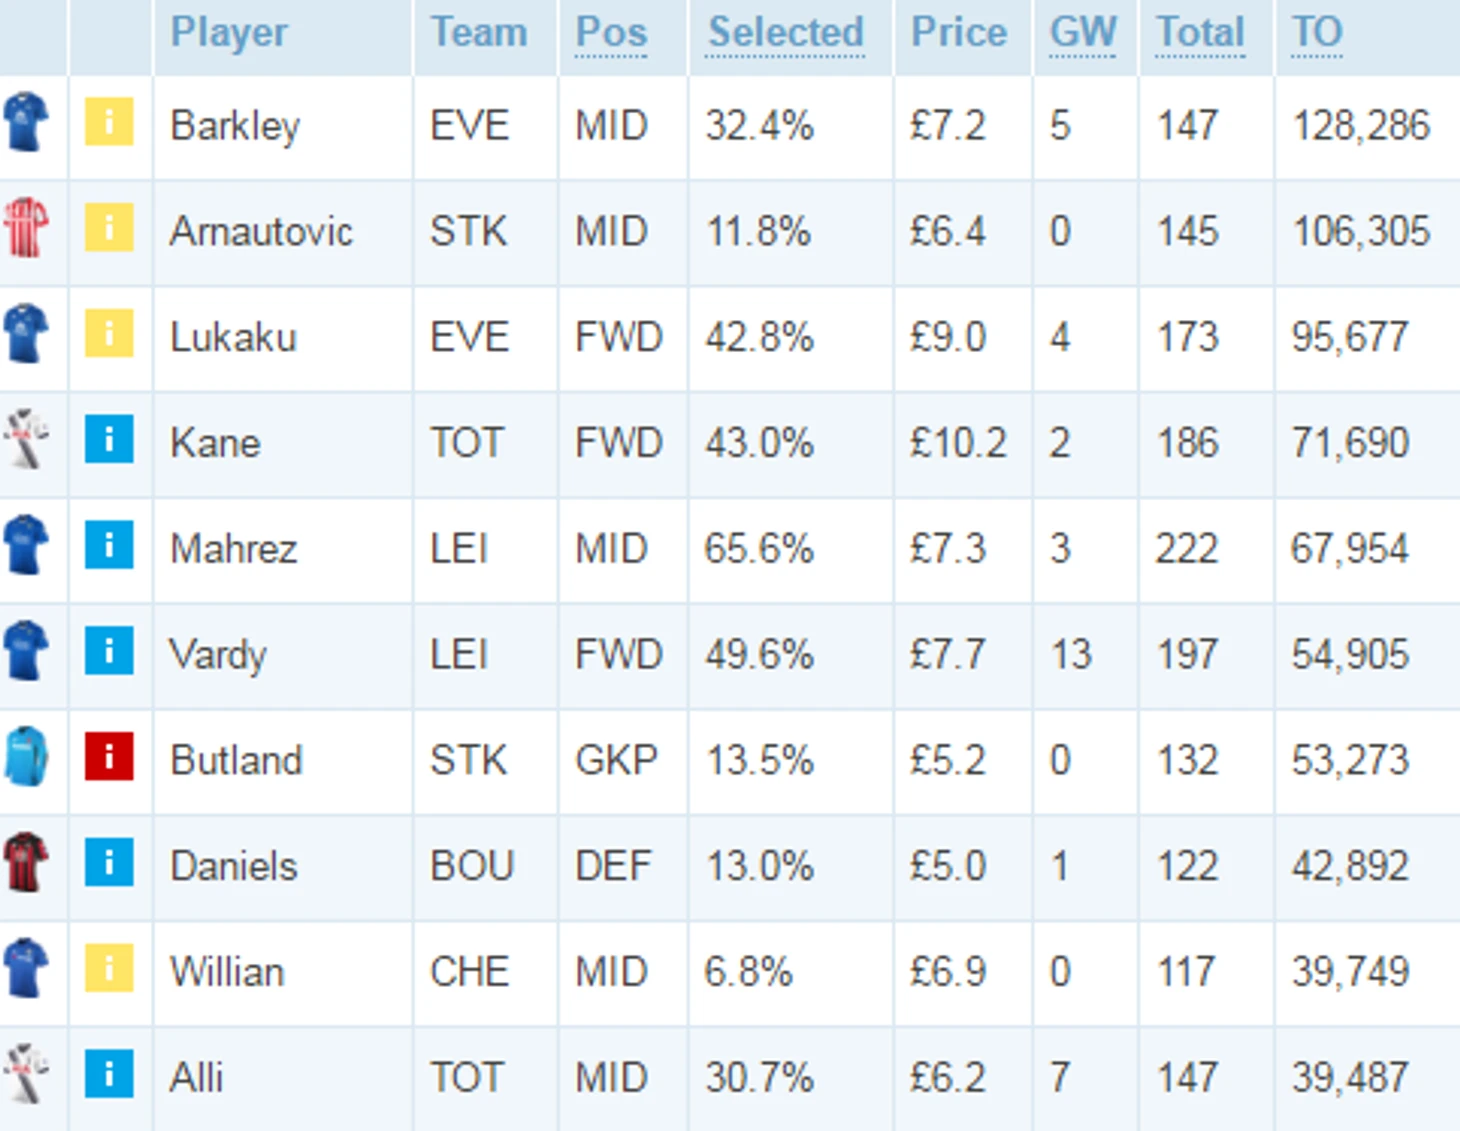The width and height of the screenshot is (1460, 1131).
Task: Sort by the GW column header
Action: click(1082, 33)
